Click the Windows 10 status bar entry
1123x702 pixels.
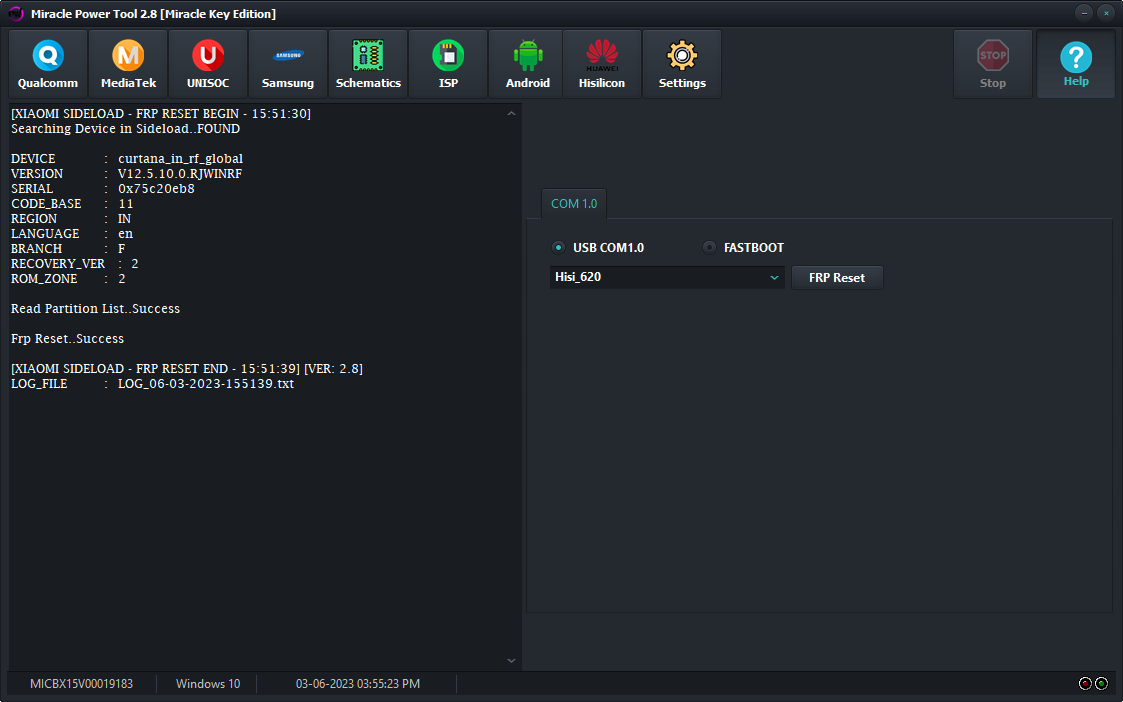208,684
